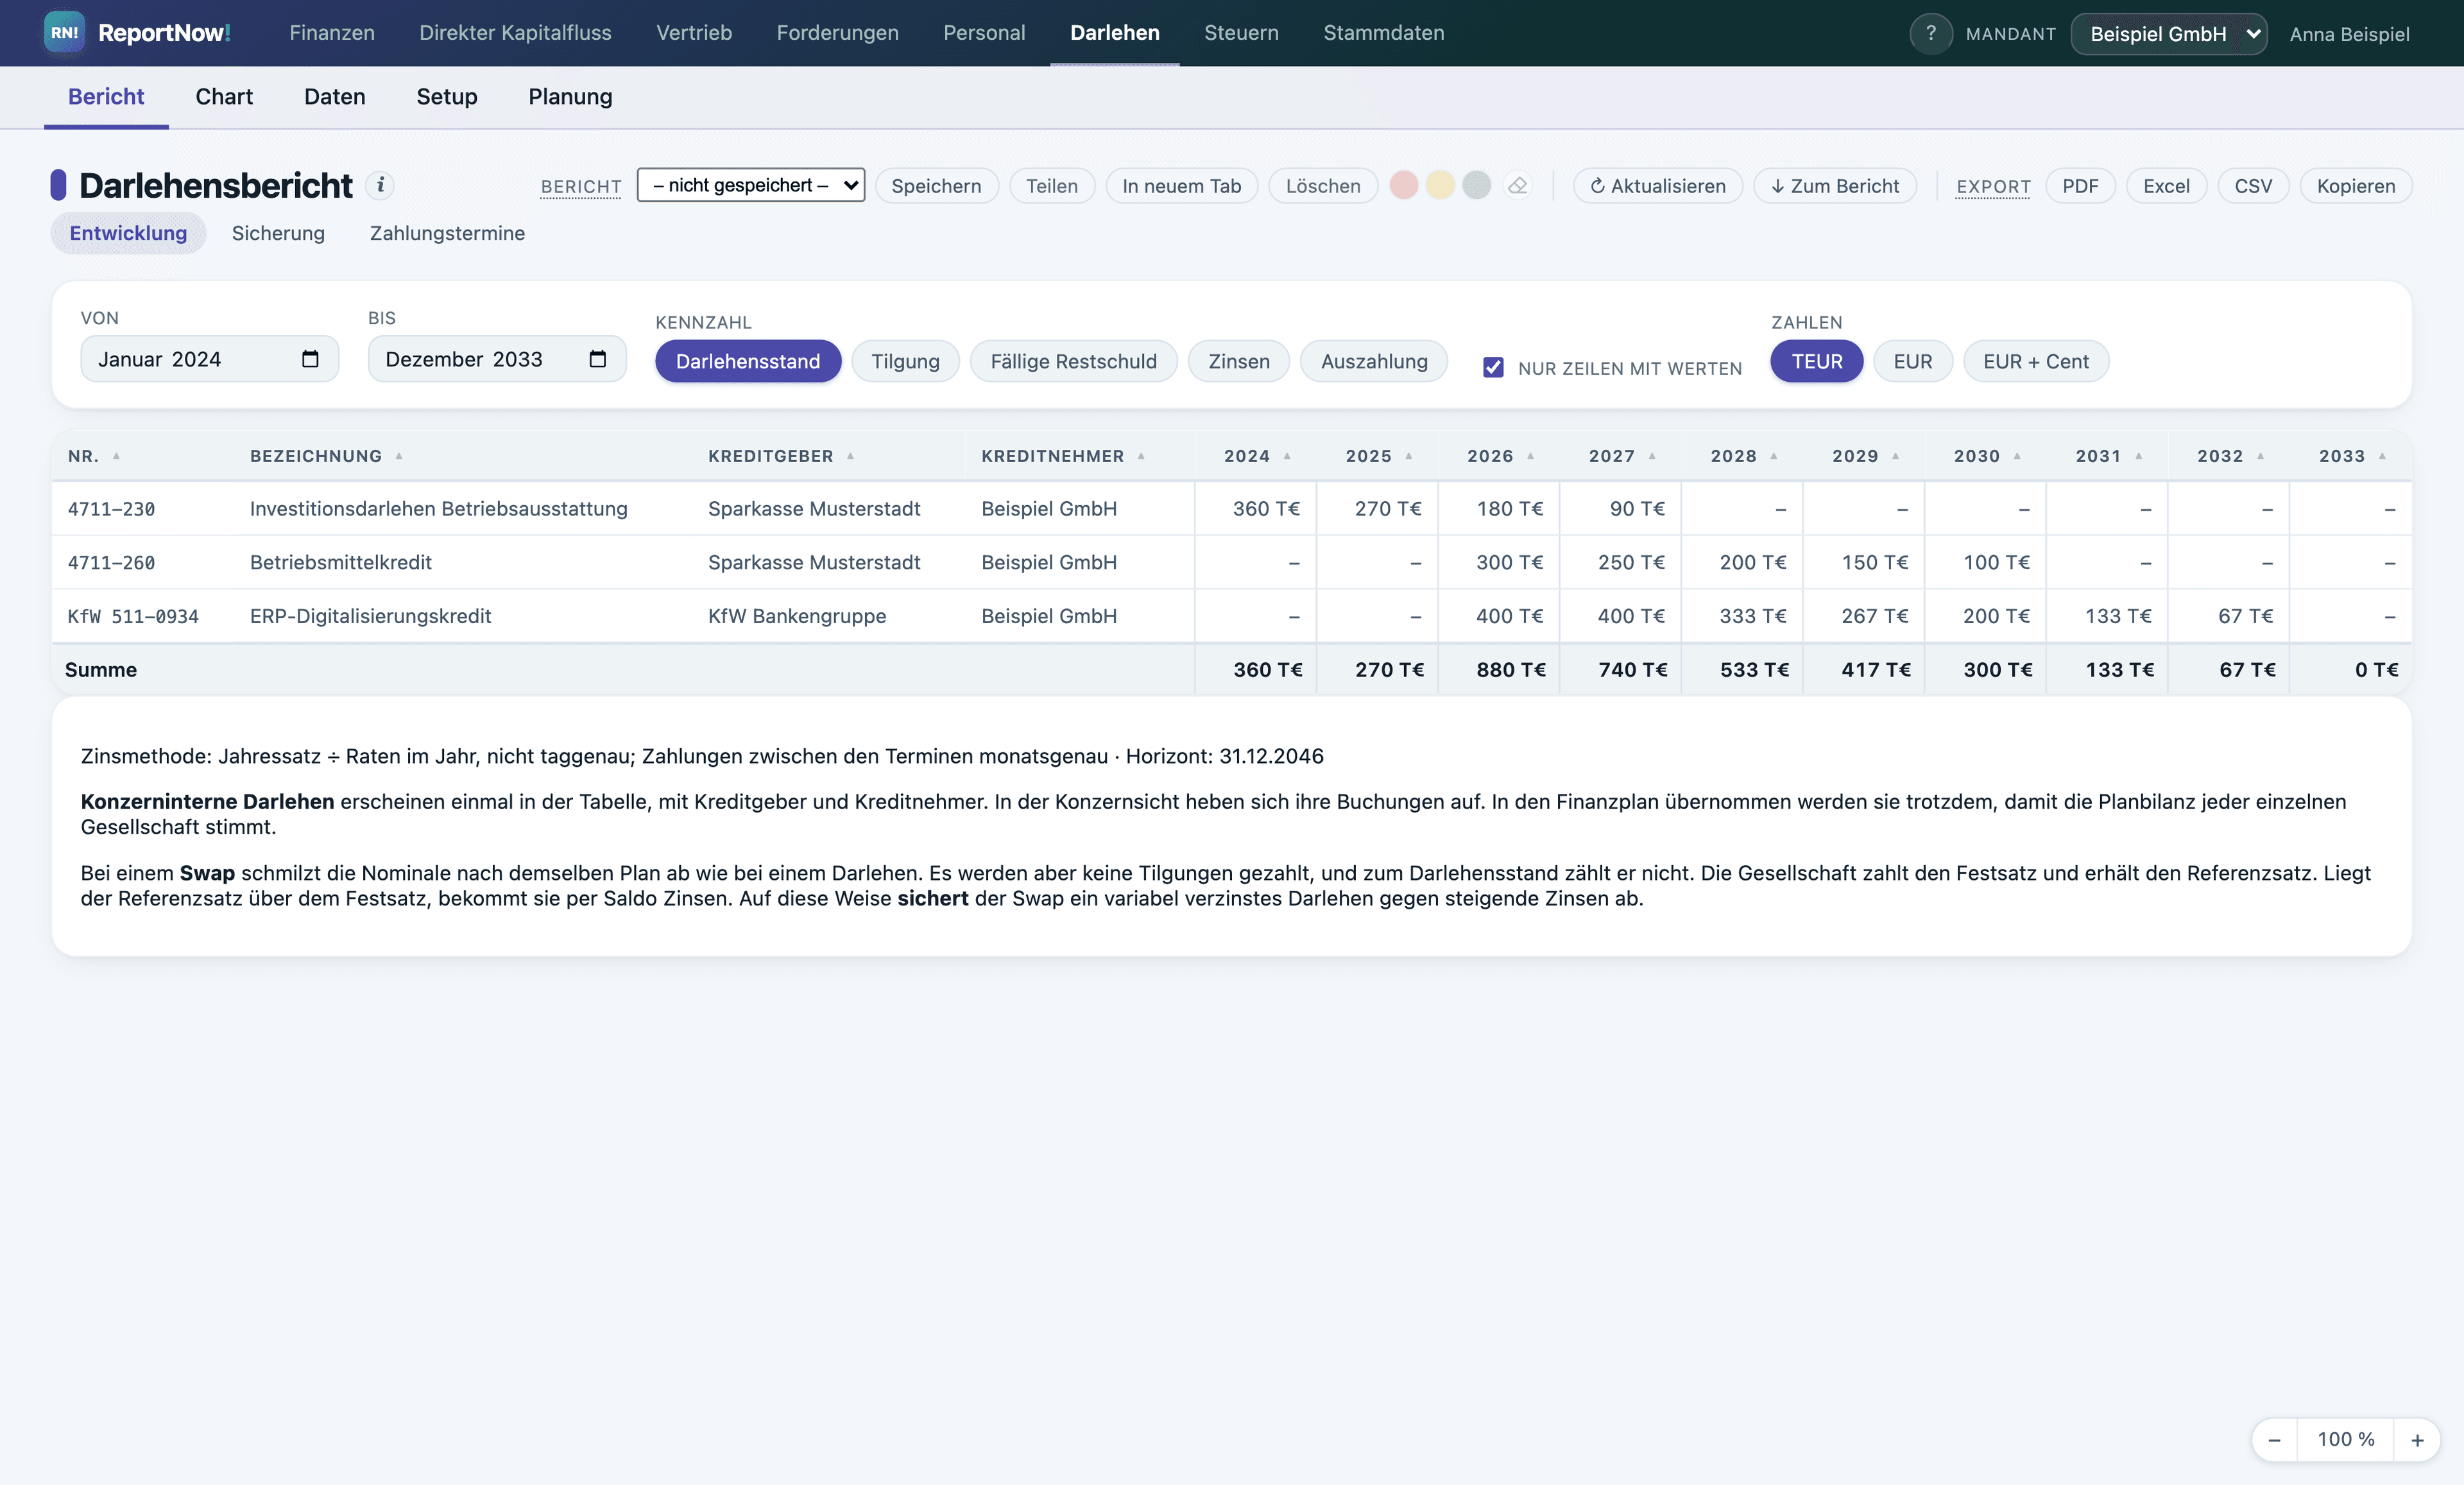Select the Fällige Restschuld metric pill
Image resolution: width=2464 pixels, height=1485 pixels.
tap(1073, 361)
